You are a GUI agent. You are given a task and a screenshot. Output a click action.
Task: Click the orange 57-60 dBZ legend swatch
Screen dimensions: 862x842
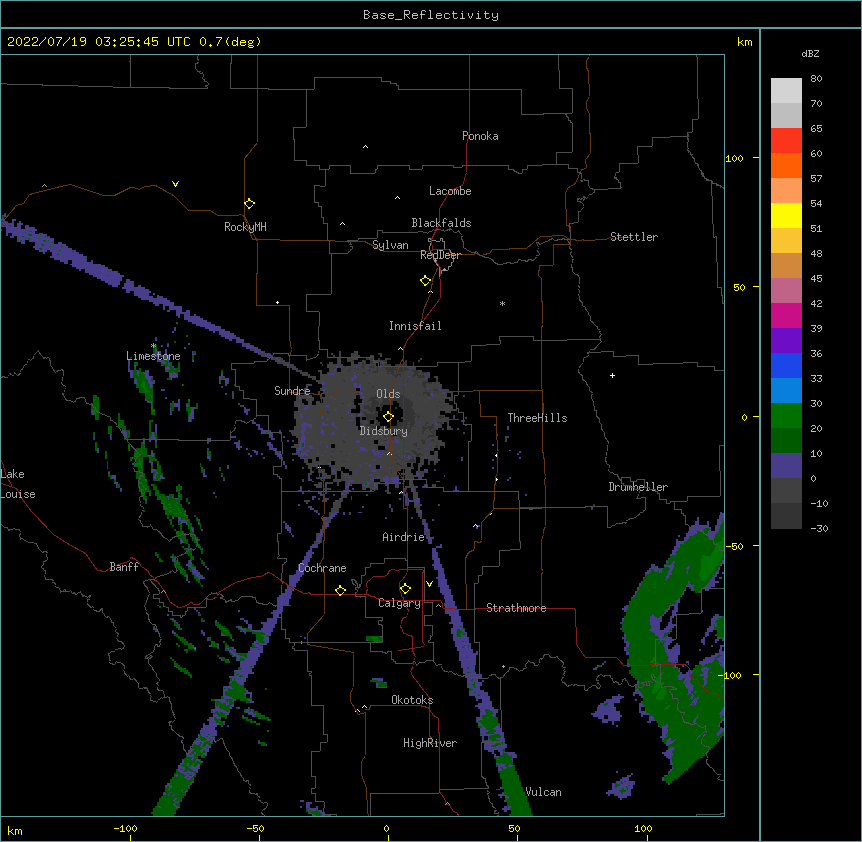coord(786,166)
